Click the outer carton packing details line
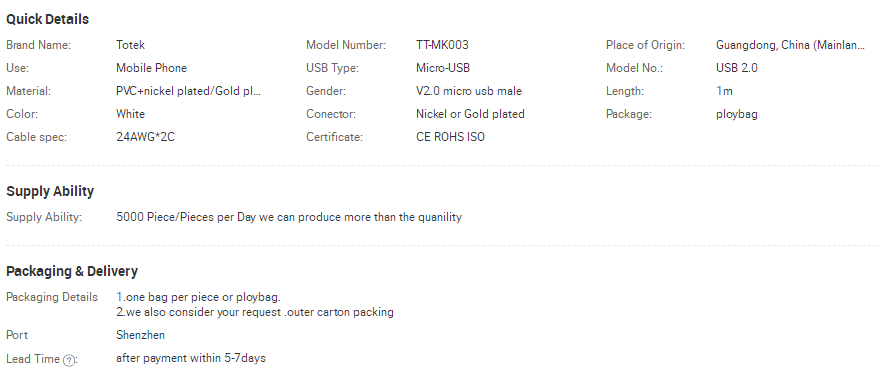Screen dimensions: 879x386 click(255, 312)
